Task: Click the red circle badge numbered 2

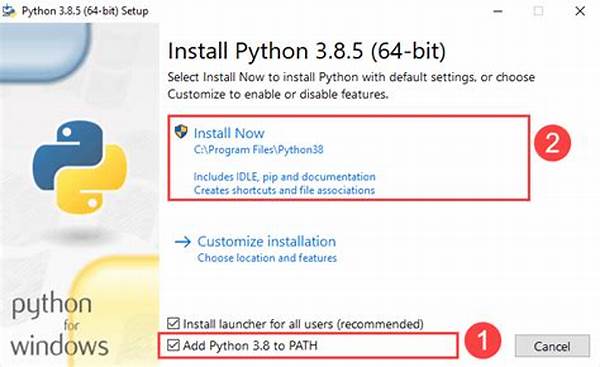Action: click(552, 143)
